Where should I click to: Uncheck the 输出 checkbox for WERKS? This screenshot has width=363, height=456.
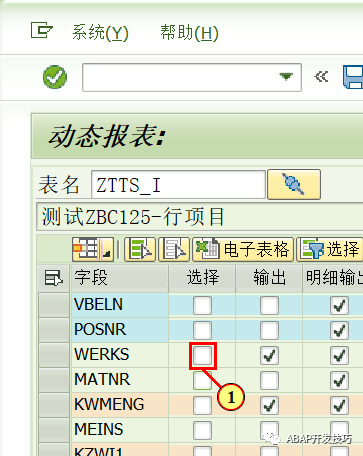(269, 355)
